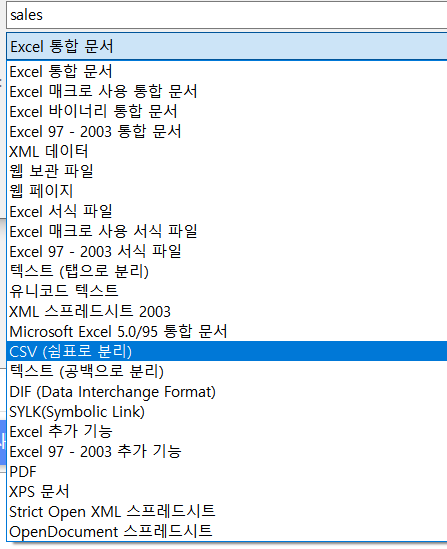Choose '텍스트 (공백으로 분리)' format

(226, 371)
